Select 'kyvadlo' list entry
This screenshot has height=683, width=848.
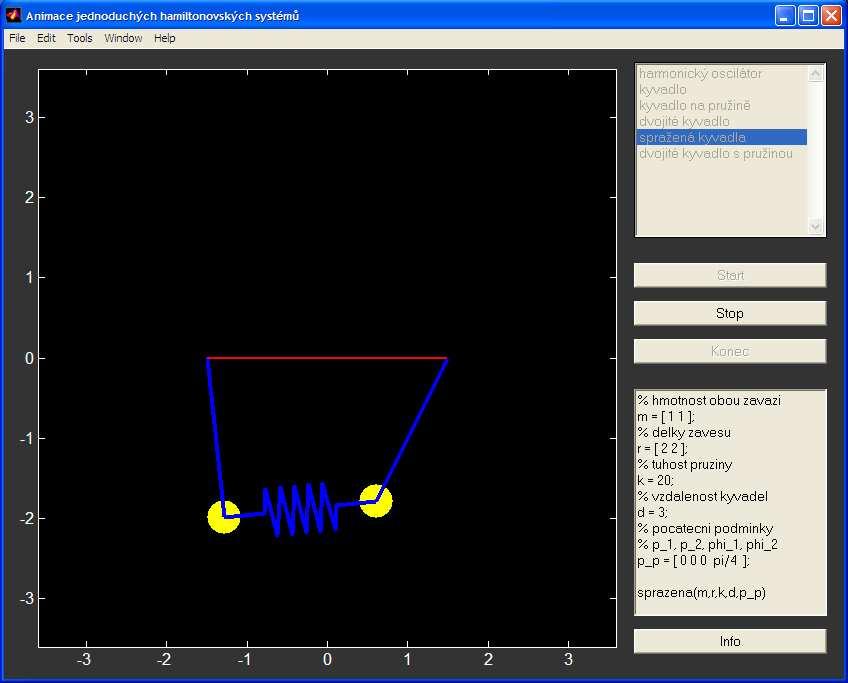click(x=721, y=89)
